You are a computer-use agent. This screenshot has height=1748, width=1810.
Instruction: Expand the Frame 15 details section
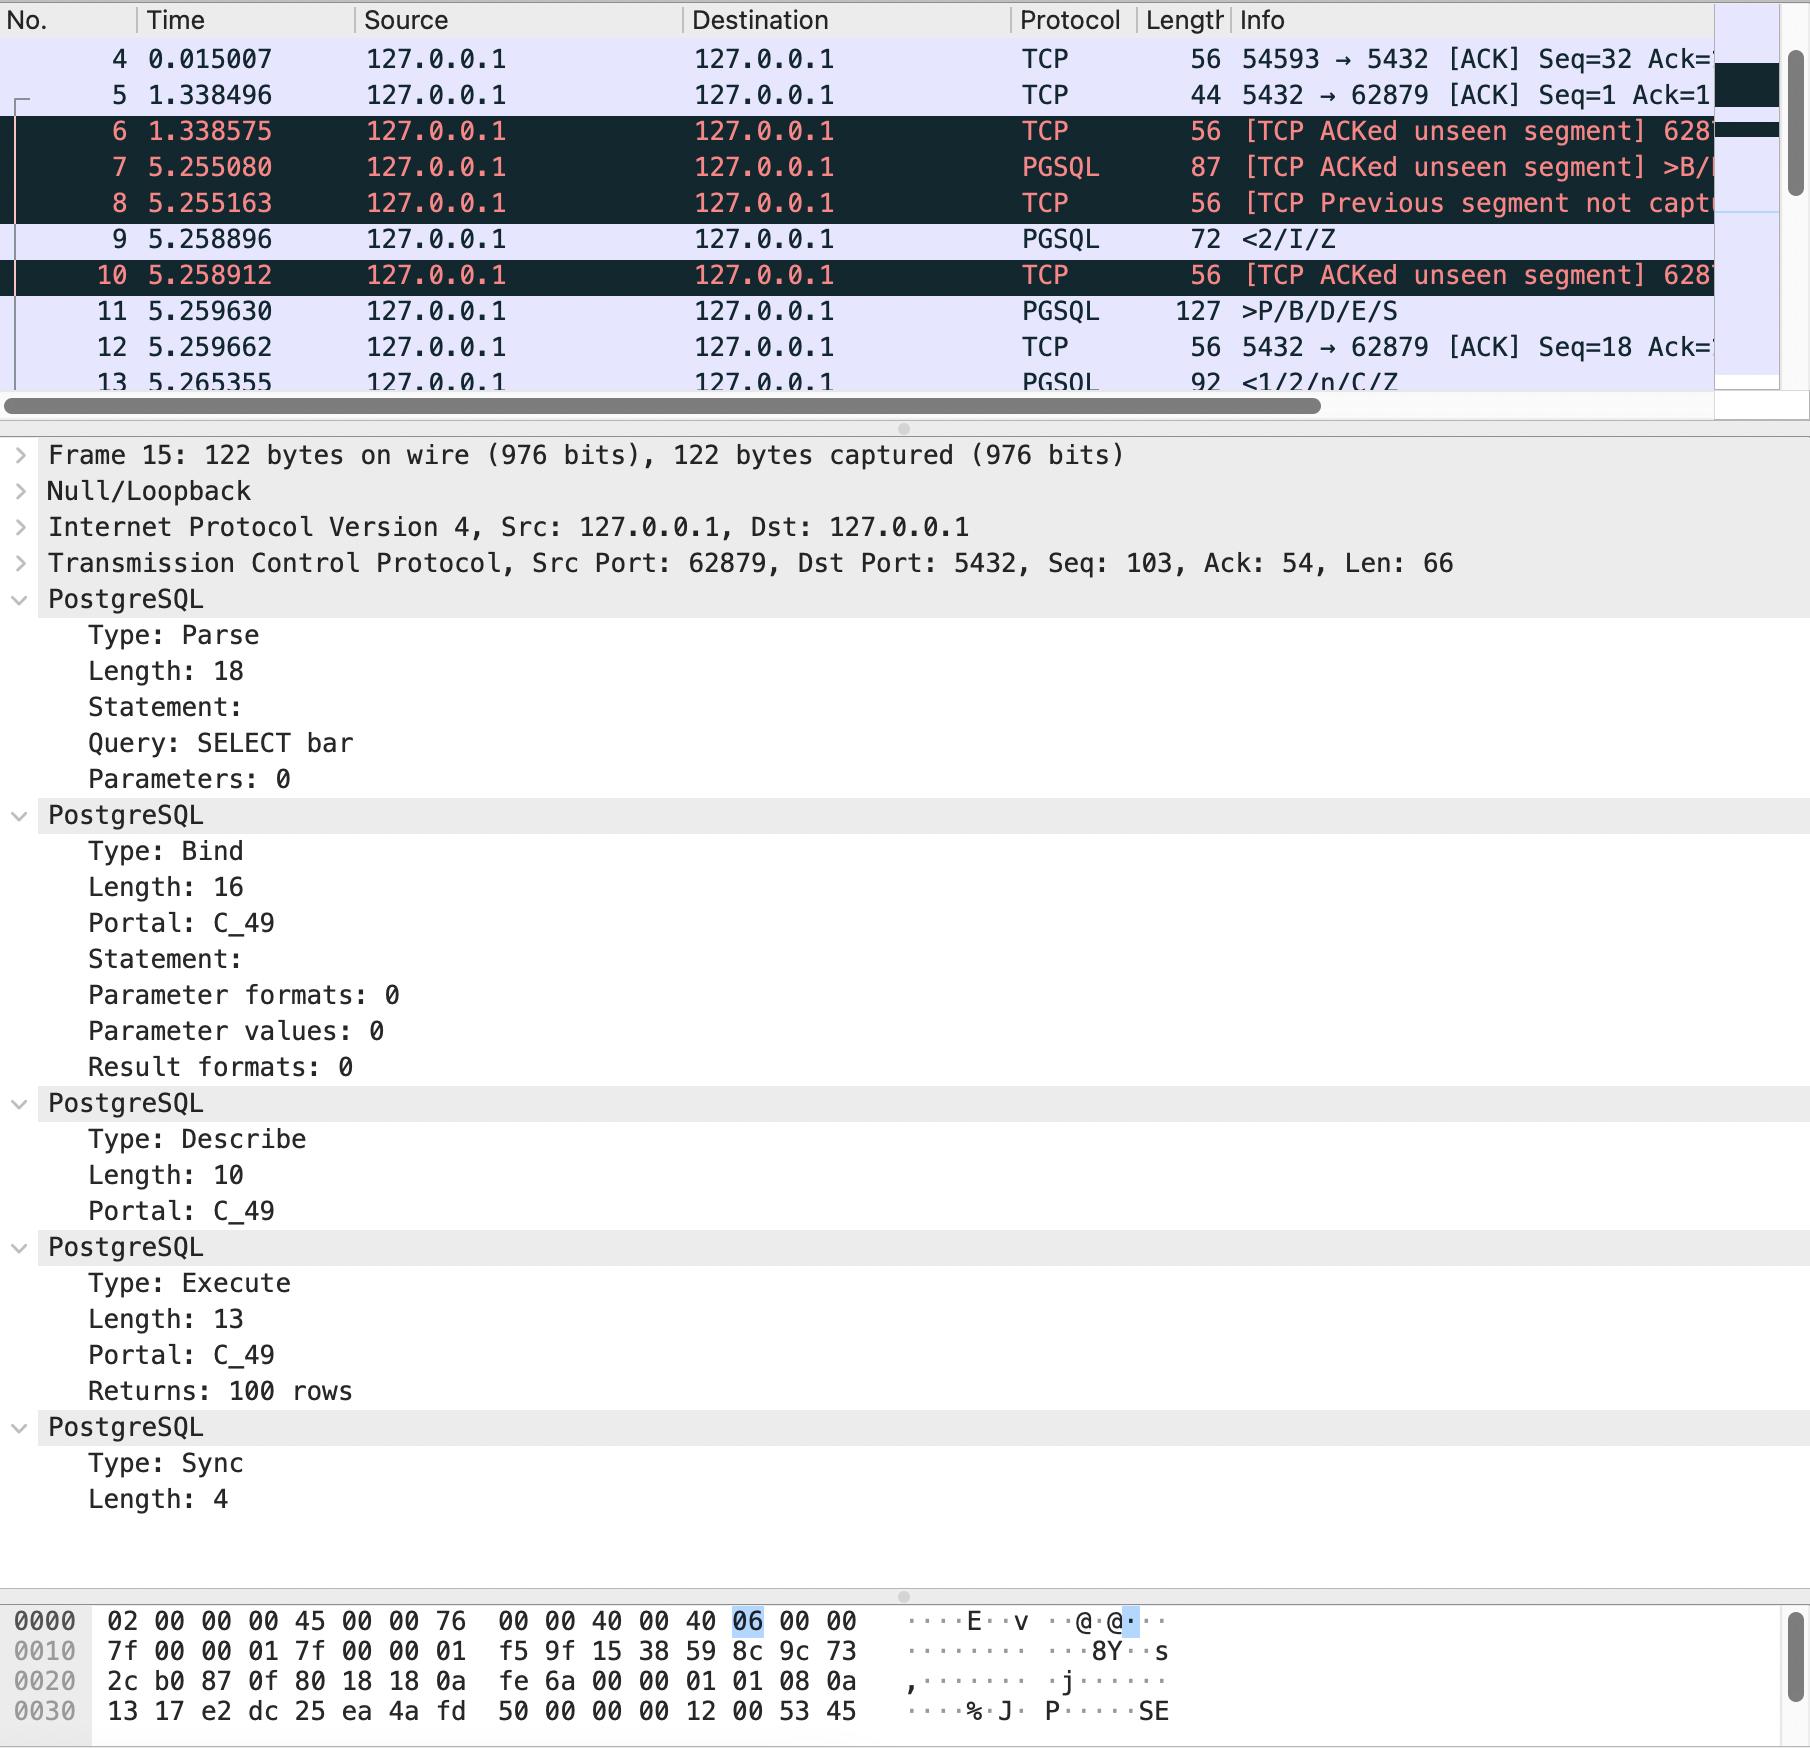[19, 455]
